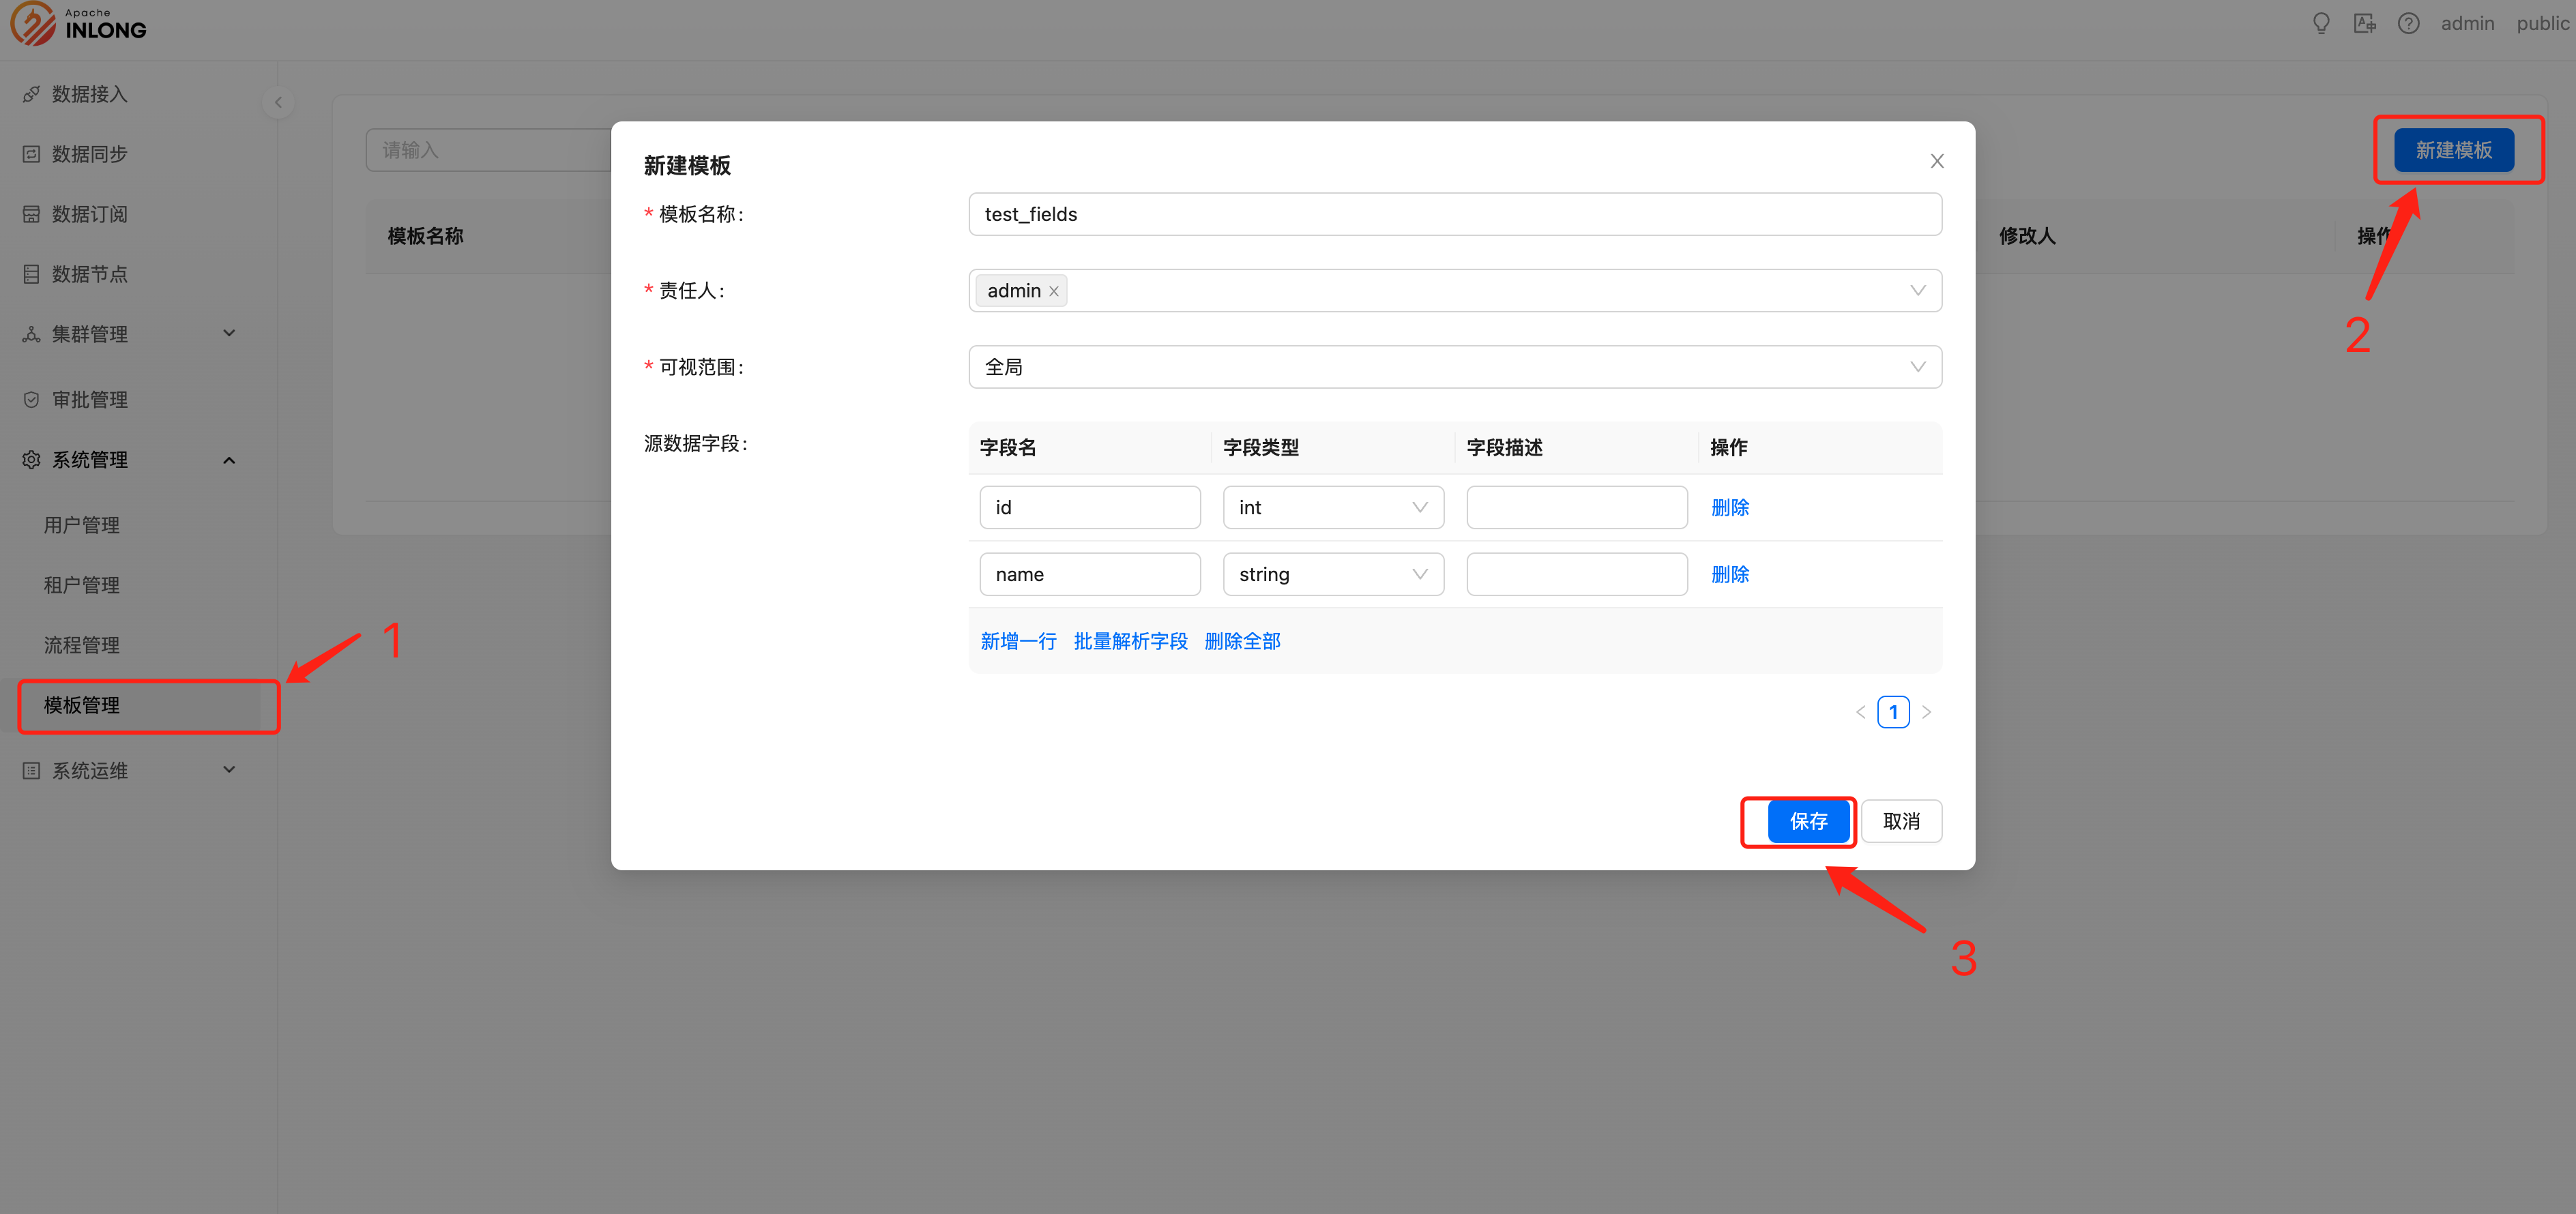Click the 数据节点 node icon in sidebar
Viewport: 2576px width, 1214px height.
(x=31, y=273)
